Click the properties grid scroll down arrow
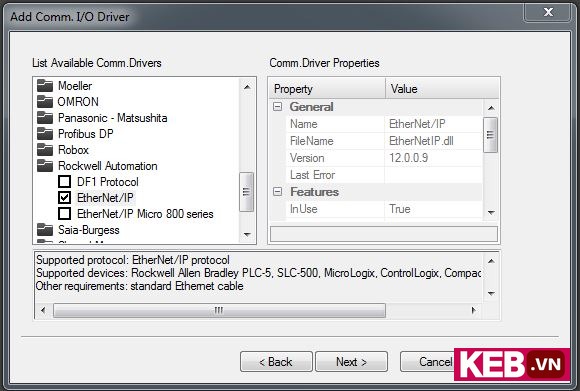This screenshot has width=580, height=391. [491, 212]
